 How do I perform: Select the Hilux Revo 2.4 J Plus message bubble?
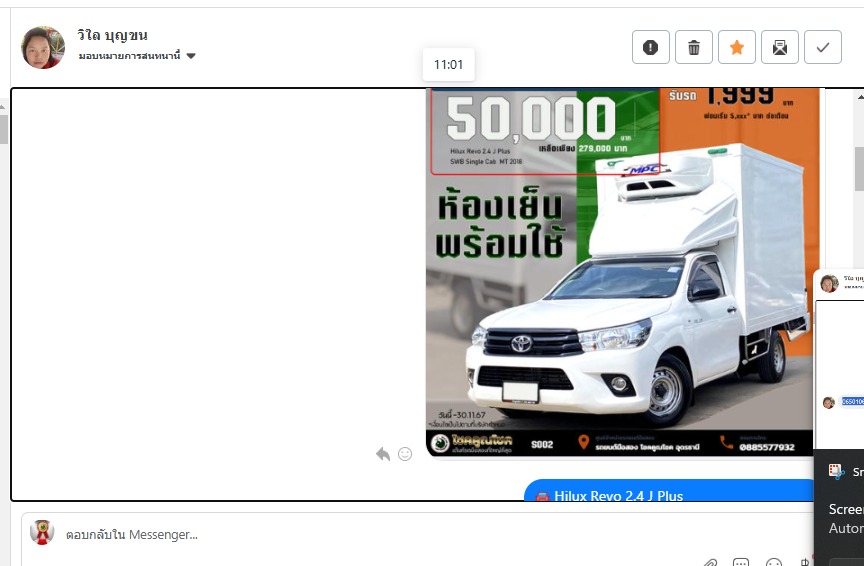668,490
